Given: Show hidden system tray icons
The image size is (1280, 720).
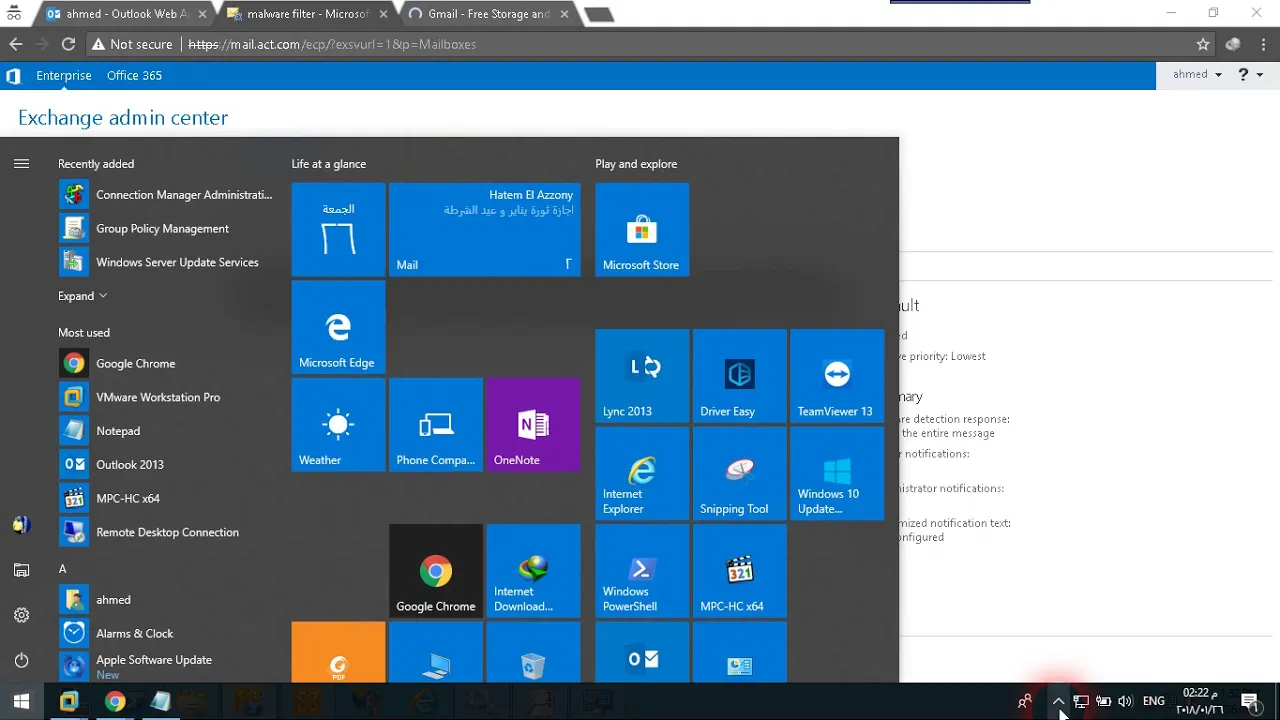Looking at the screenshot, I should pos(1058,701).
